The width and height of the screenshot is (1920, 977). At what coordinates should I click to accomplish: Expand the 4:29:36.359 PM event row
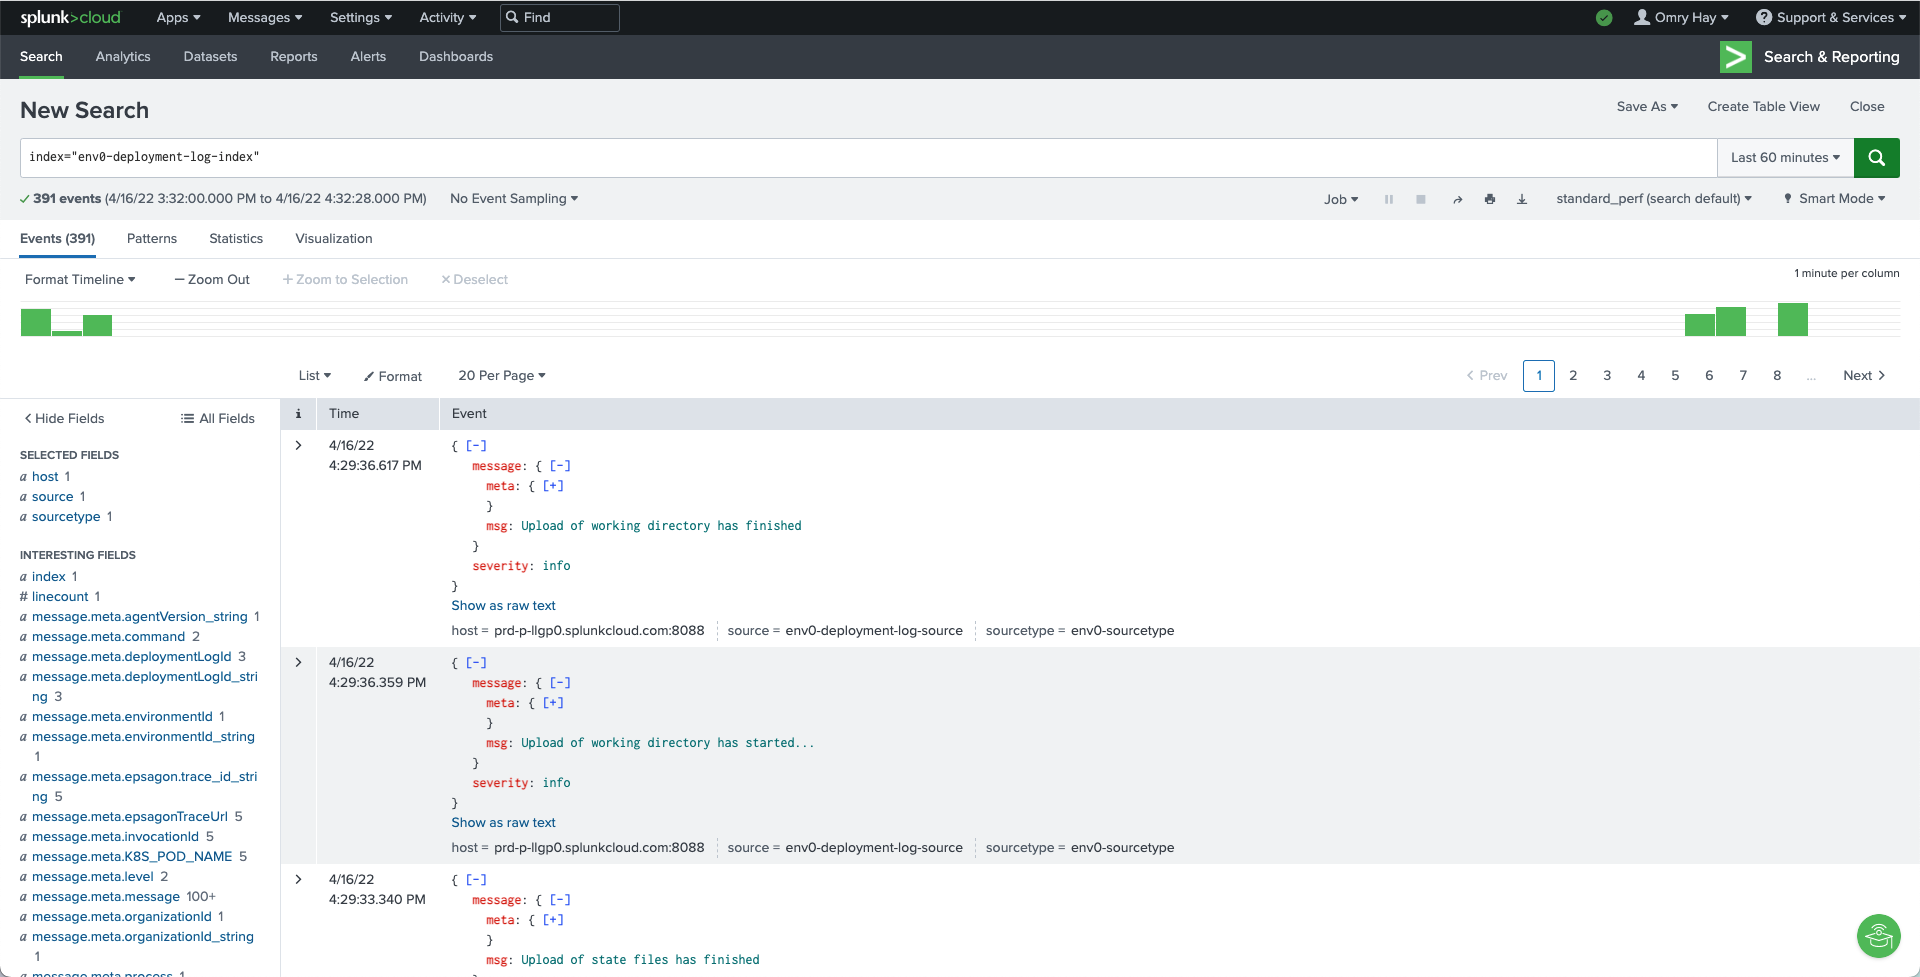[x=298, y=663]
